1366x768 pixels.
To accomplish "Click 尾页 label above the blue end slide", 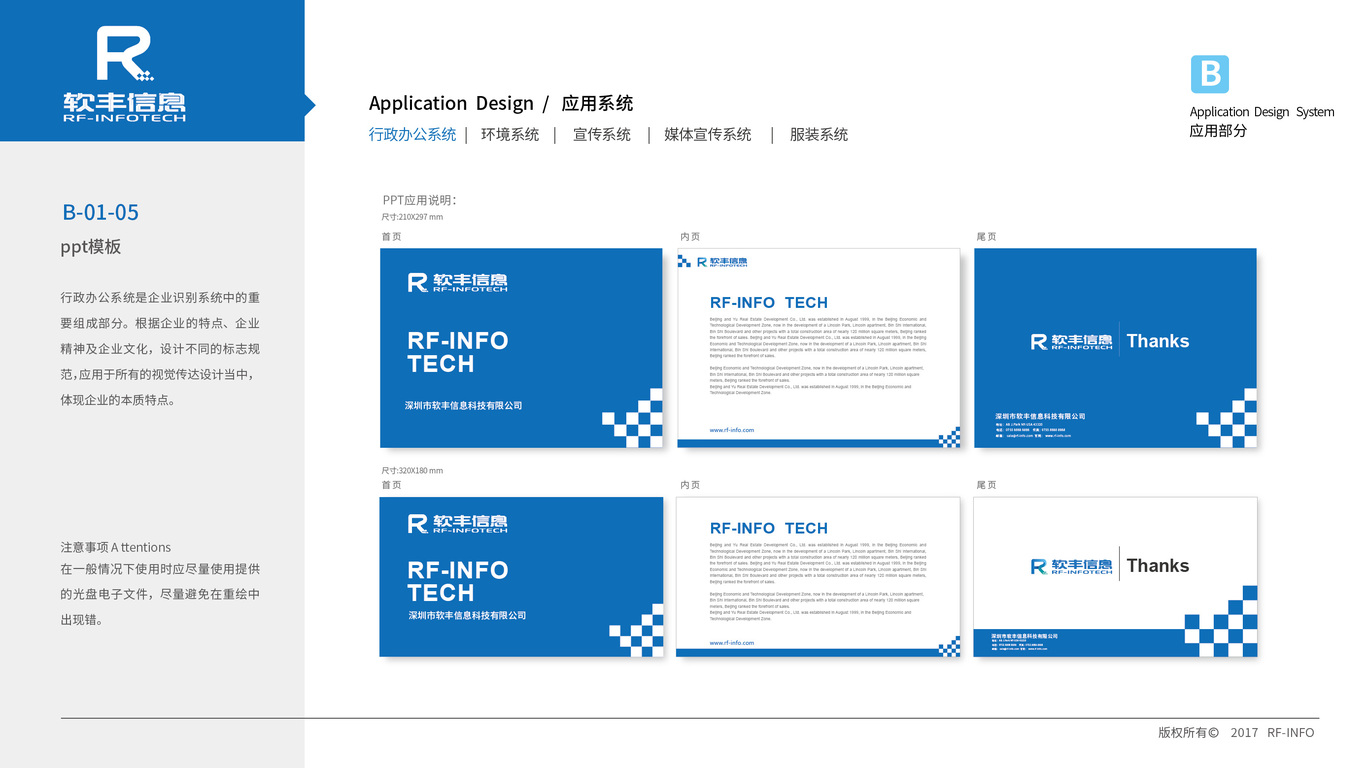I will point(986,237).
